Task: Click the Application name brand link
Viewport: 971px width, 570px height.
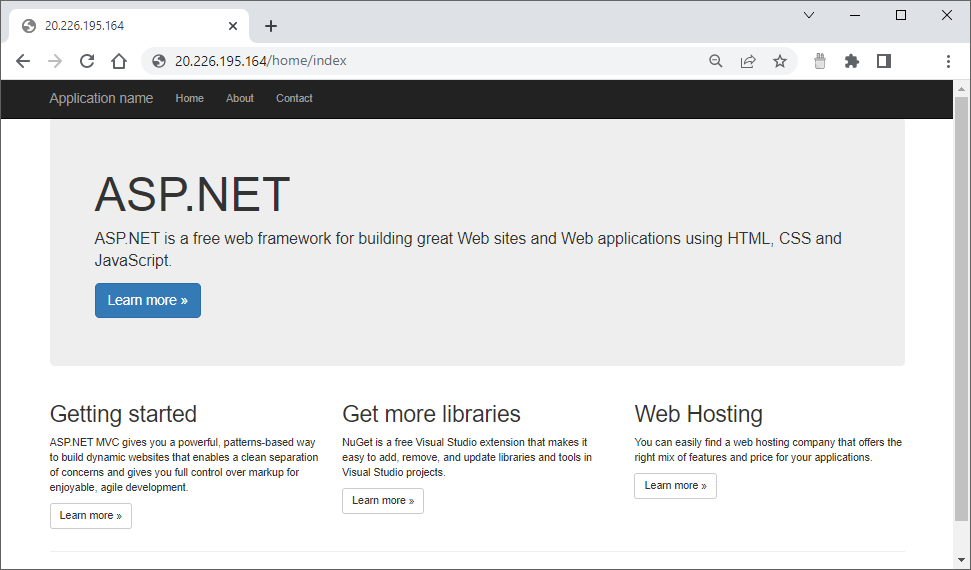Action: tap(101, 99)
